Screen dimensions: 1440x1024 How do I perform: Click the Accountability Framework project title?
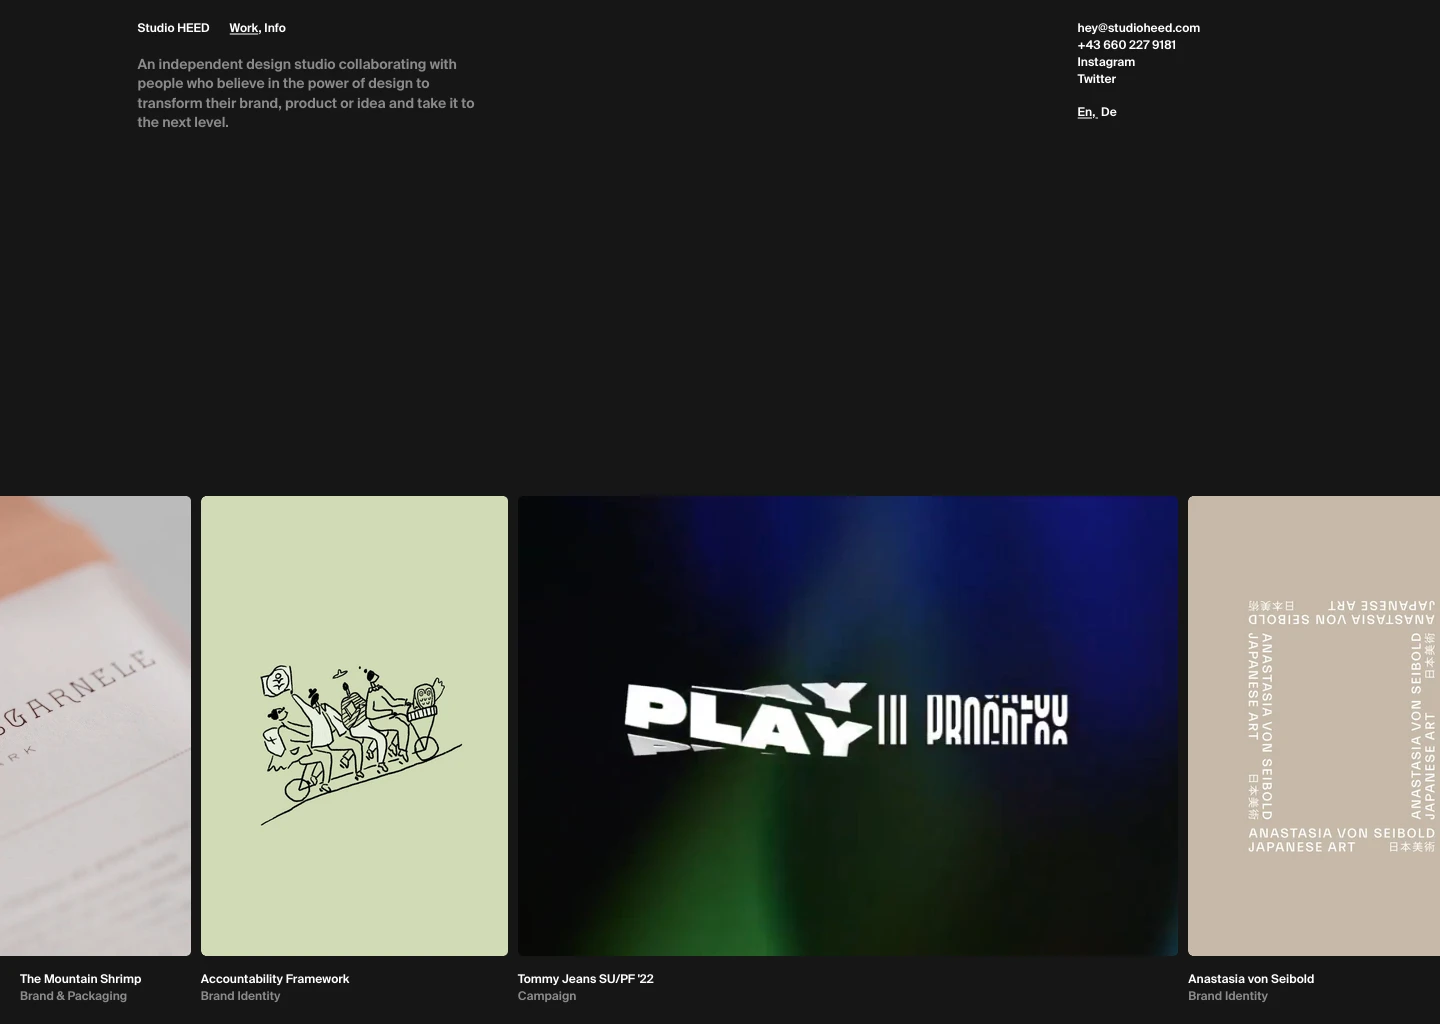point(275,979)
